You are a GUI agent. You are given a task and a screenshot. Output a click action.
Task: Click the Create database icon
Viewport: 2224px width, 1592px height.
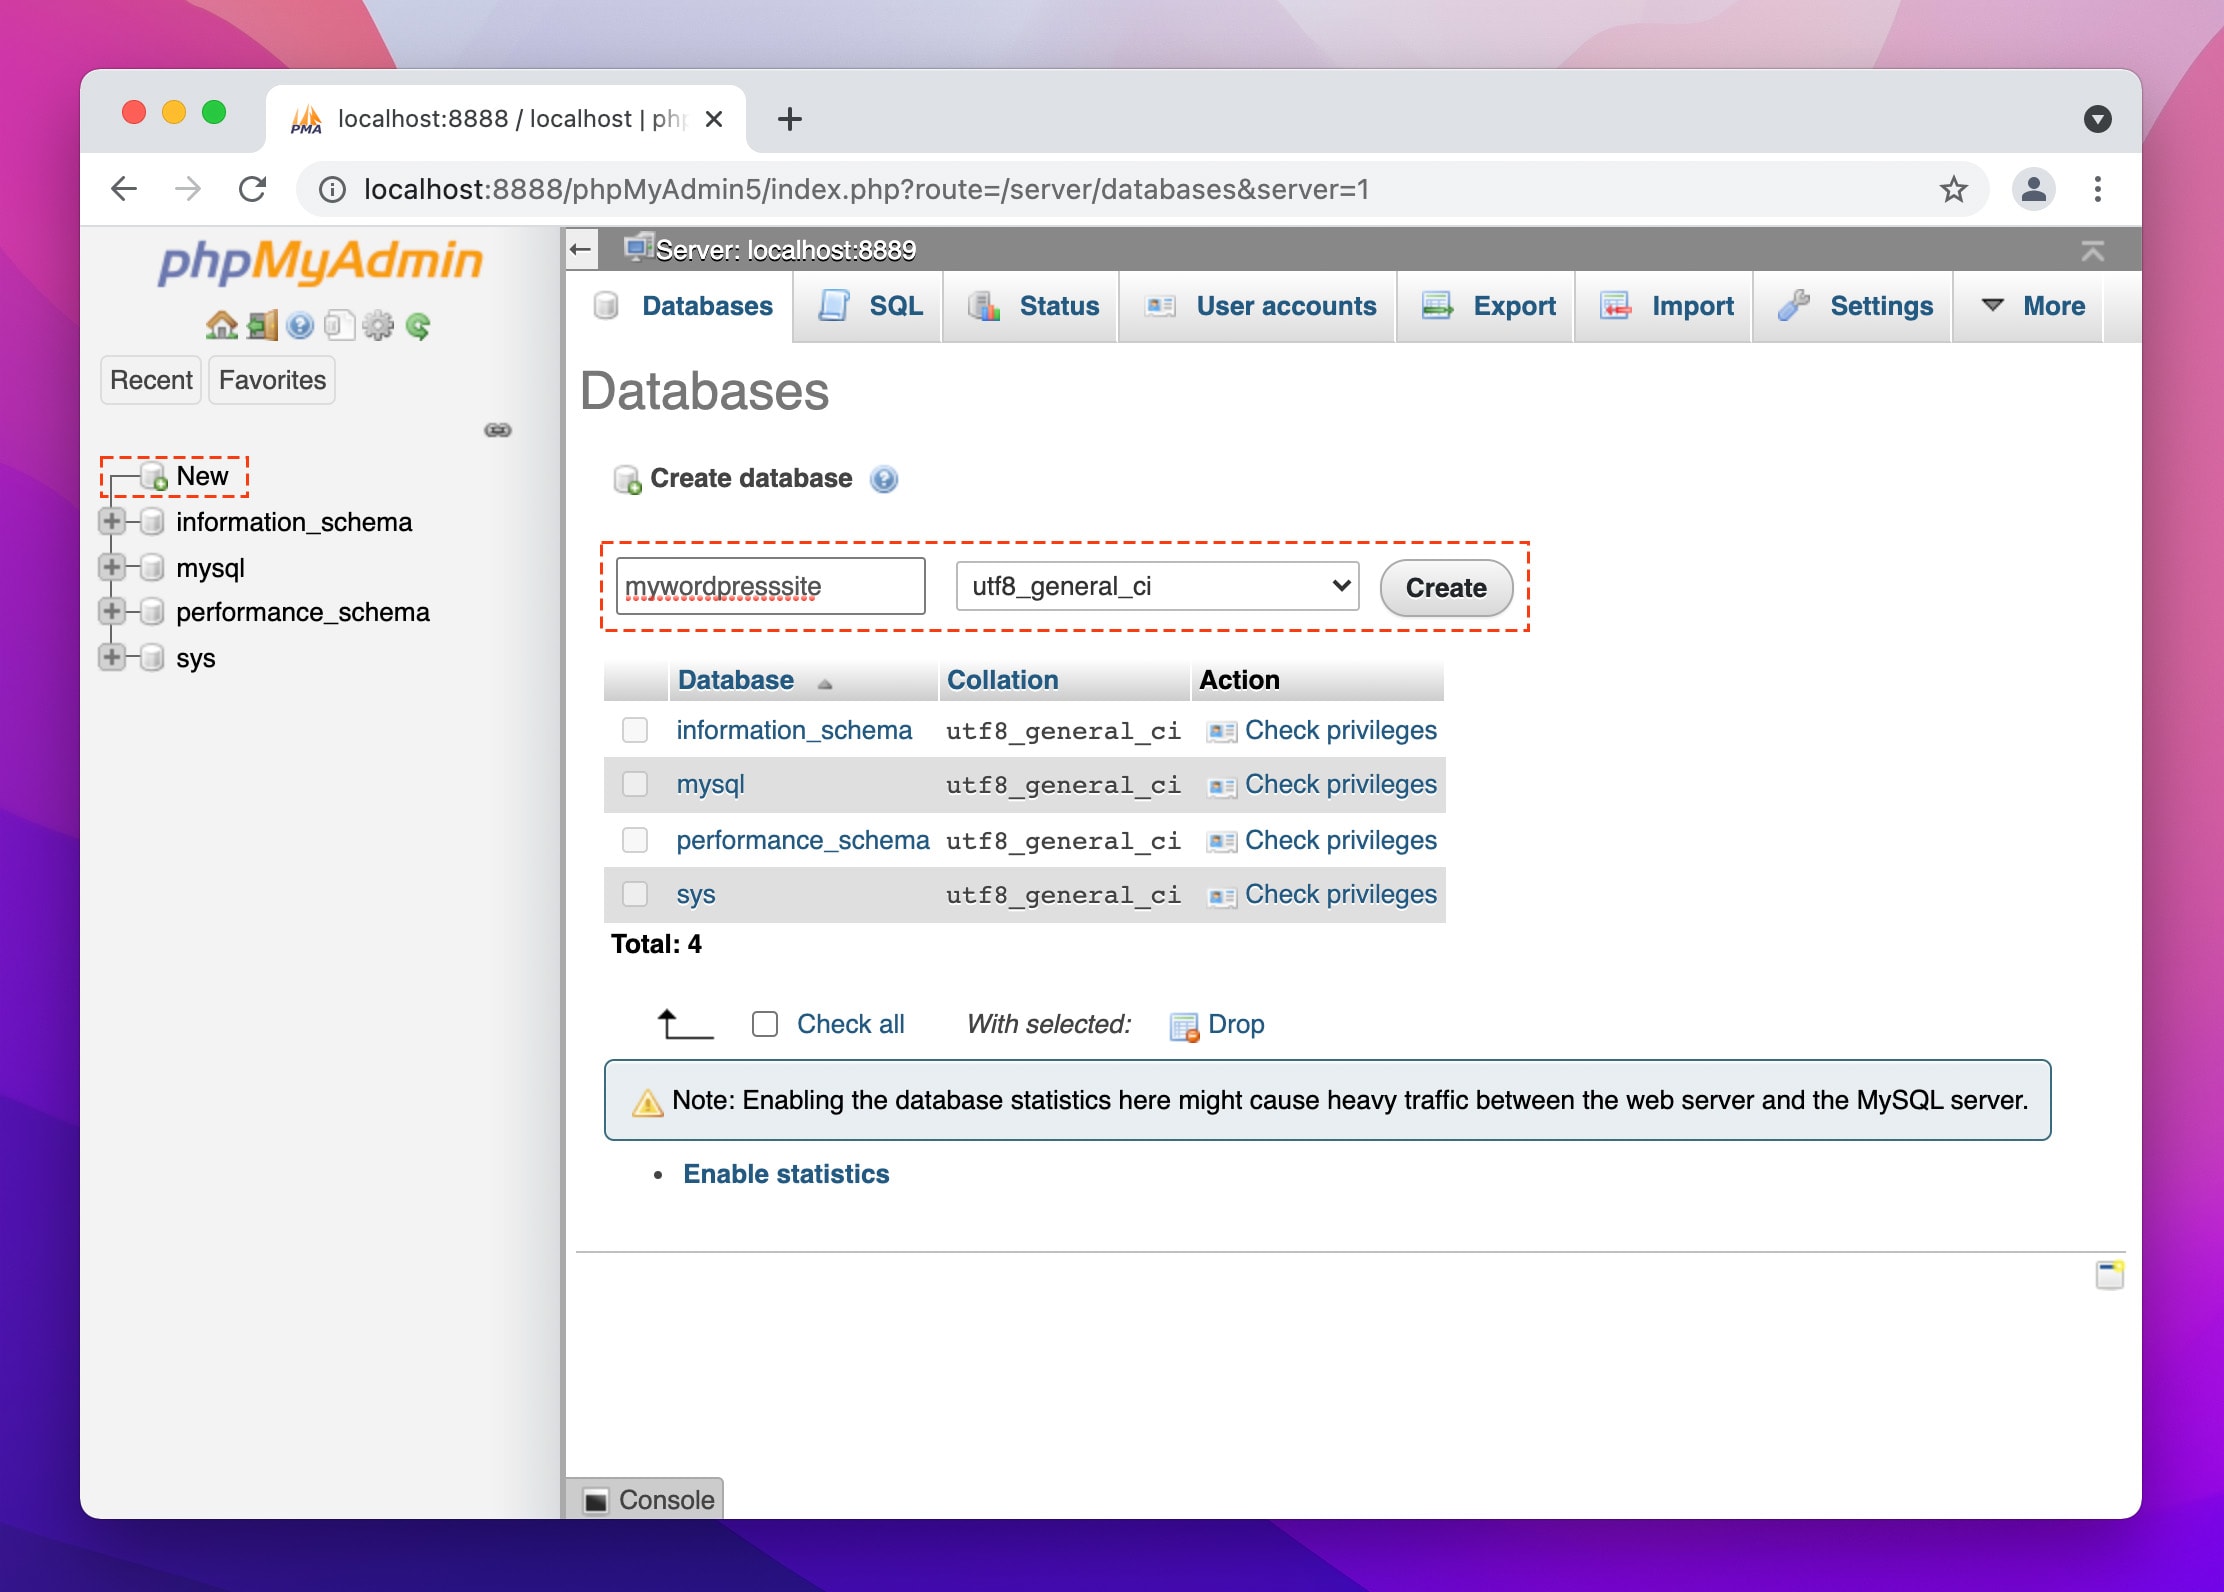628,479
